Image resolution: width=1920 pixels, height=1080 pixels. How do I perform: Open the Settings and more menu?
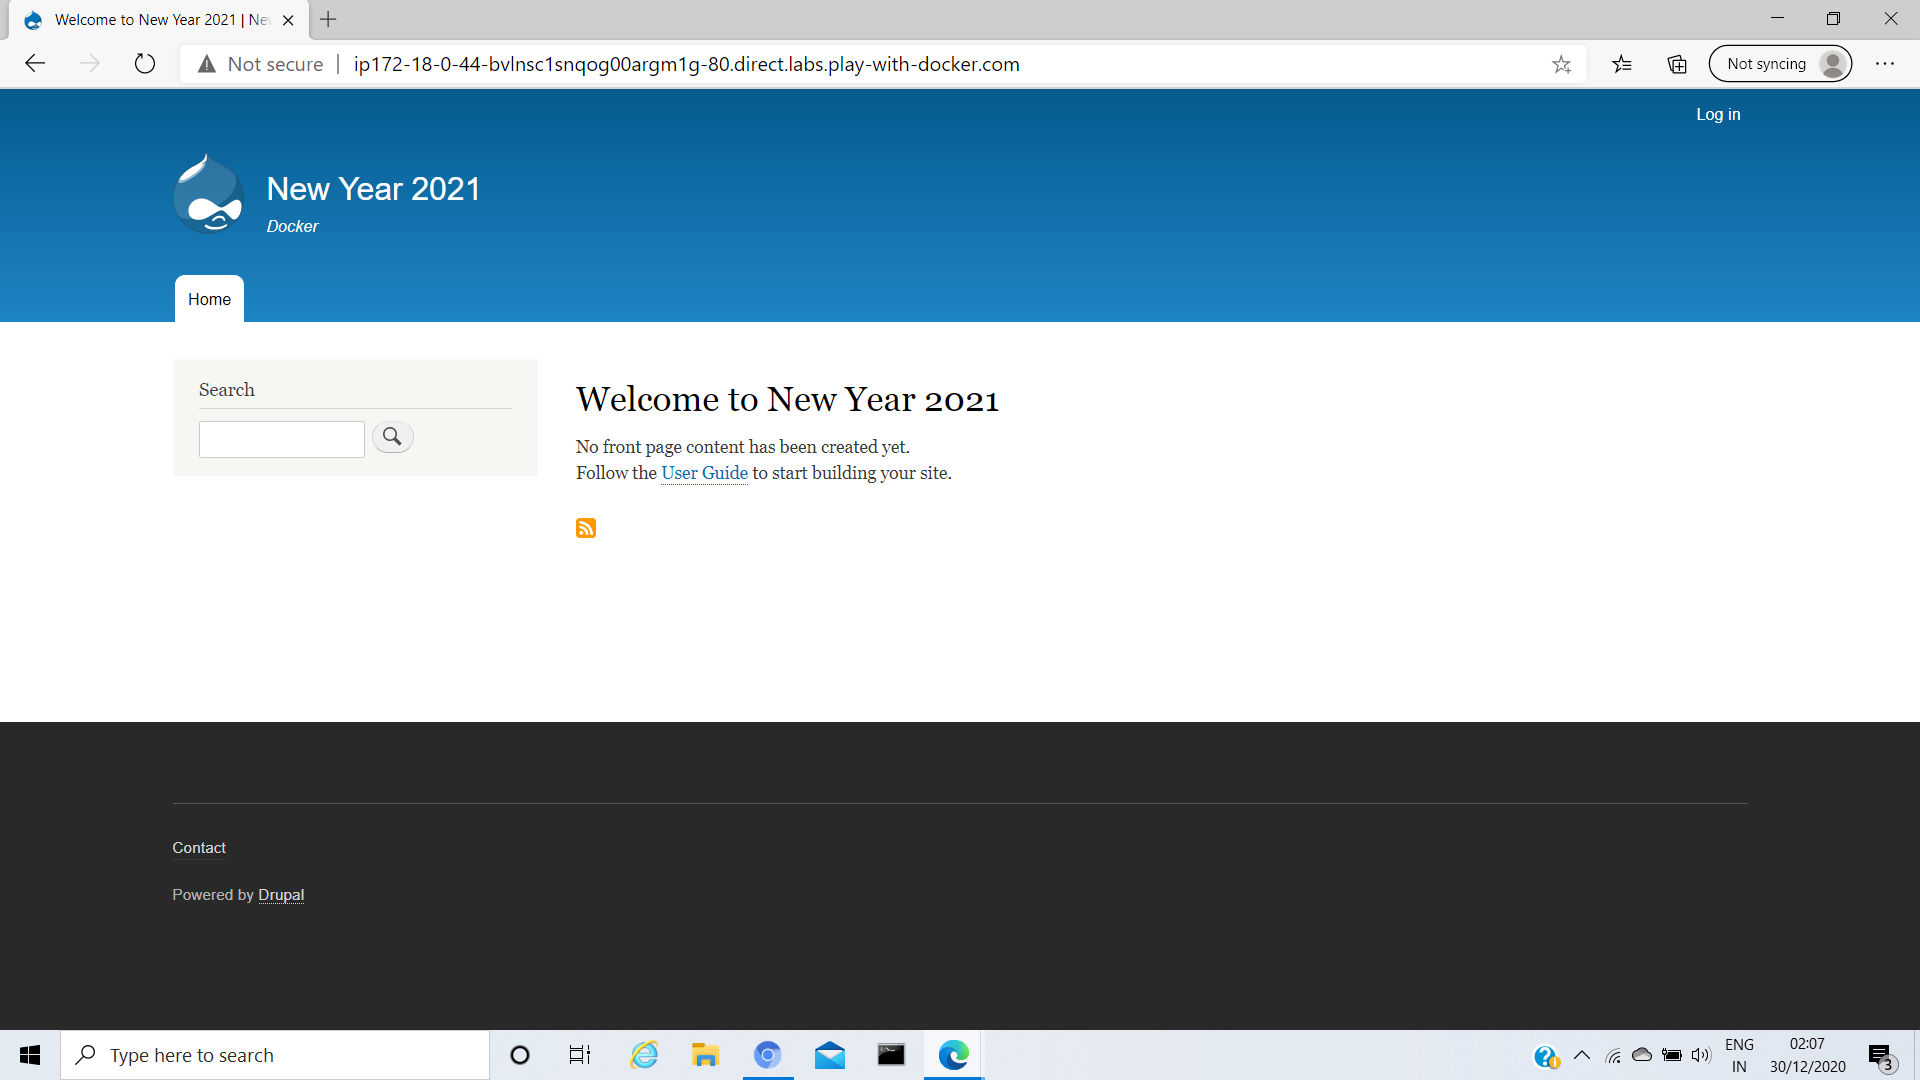click(1886, 63)
